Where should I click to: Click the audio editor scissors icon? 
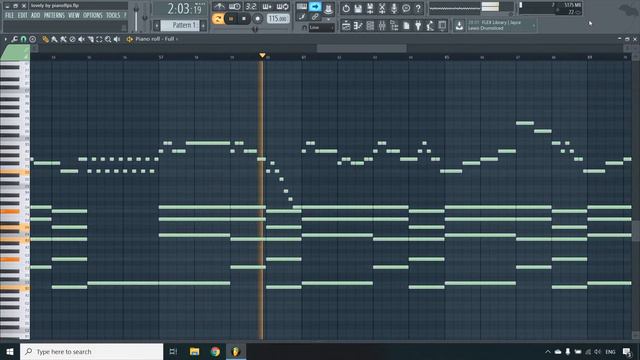pyautogui.click(x=382, y=8)
